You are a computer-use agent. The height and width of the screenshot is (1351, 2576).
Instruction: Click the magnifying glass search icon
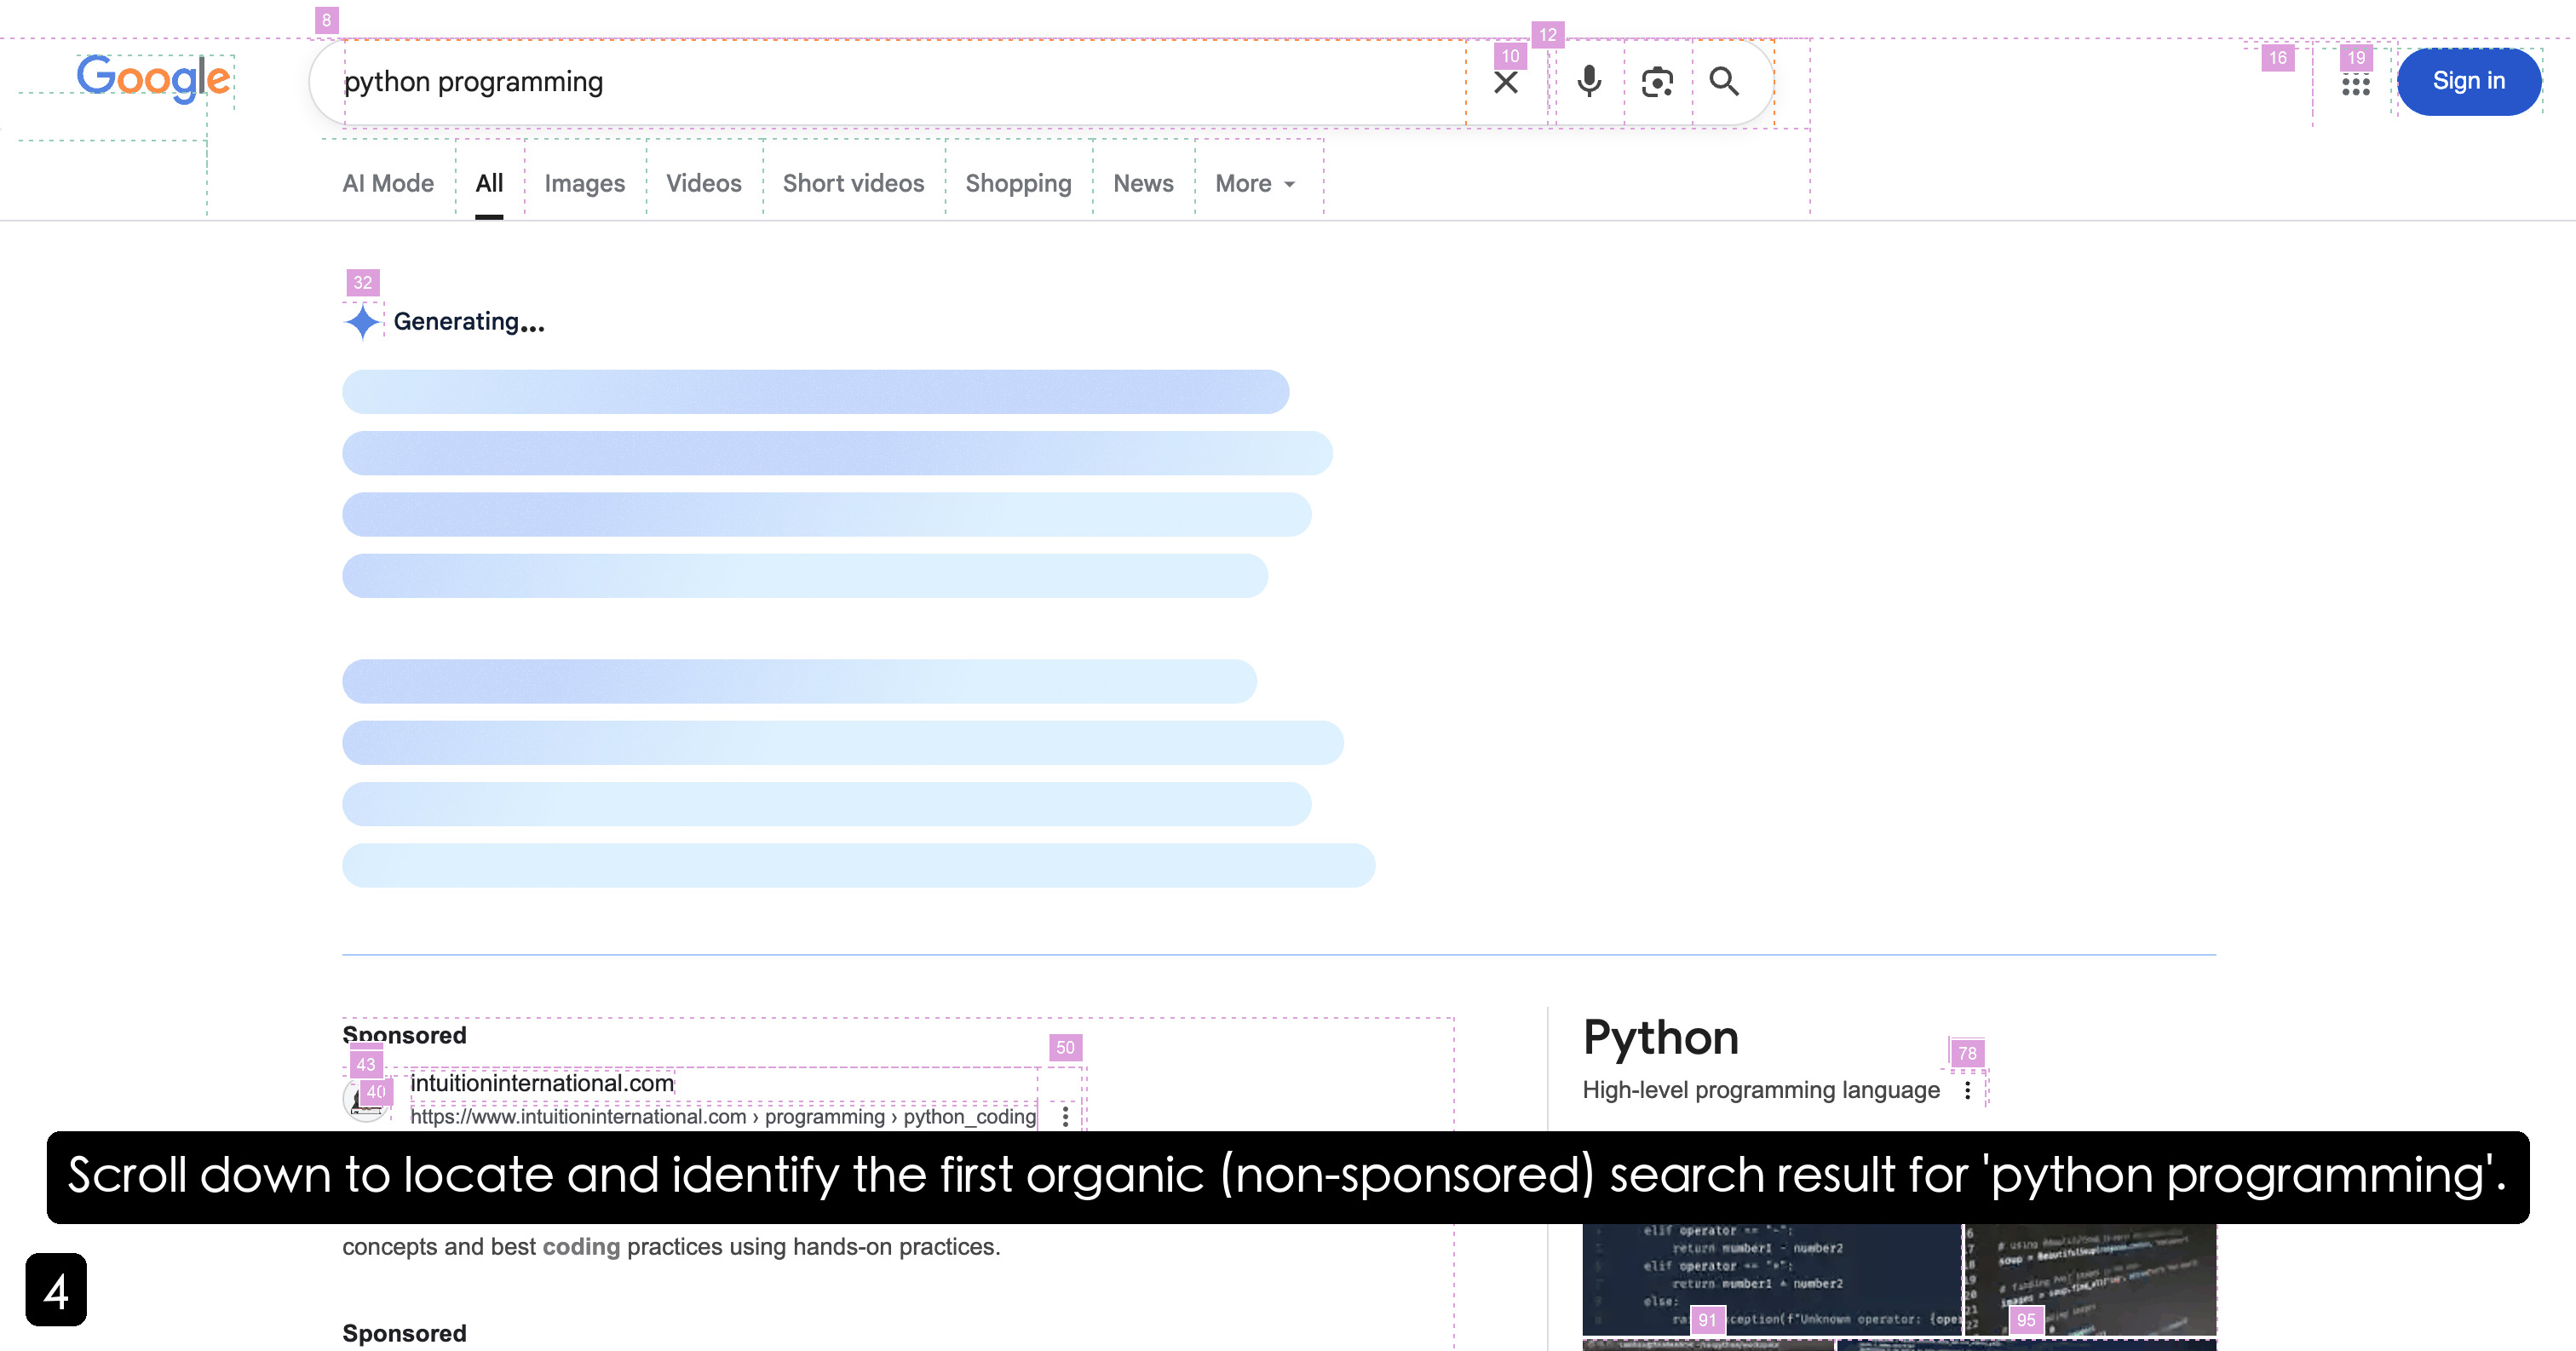(1724, 82)
